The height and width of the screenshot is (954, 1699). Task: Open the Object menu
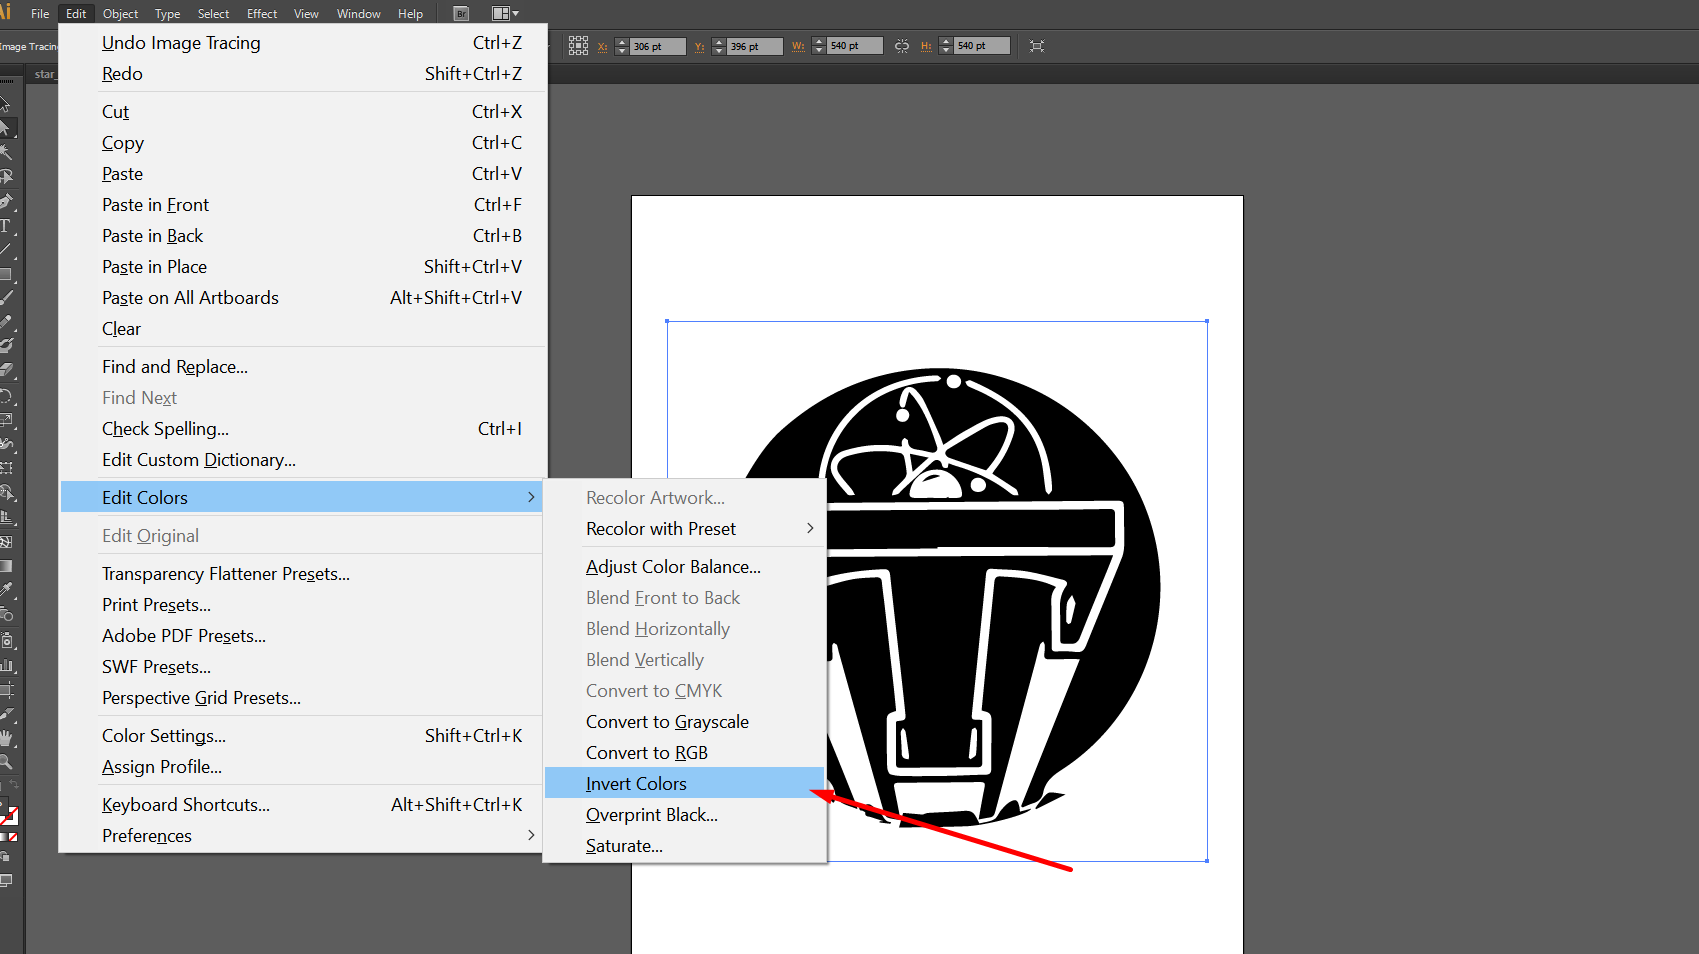click(121, 14)
